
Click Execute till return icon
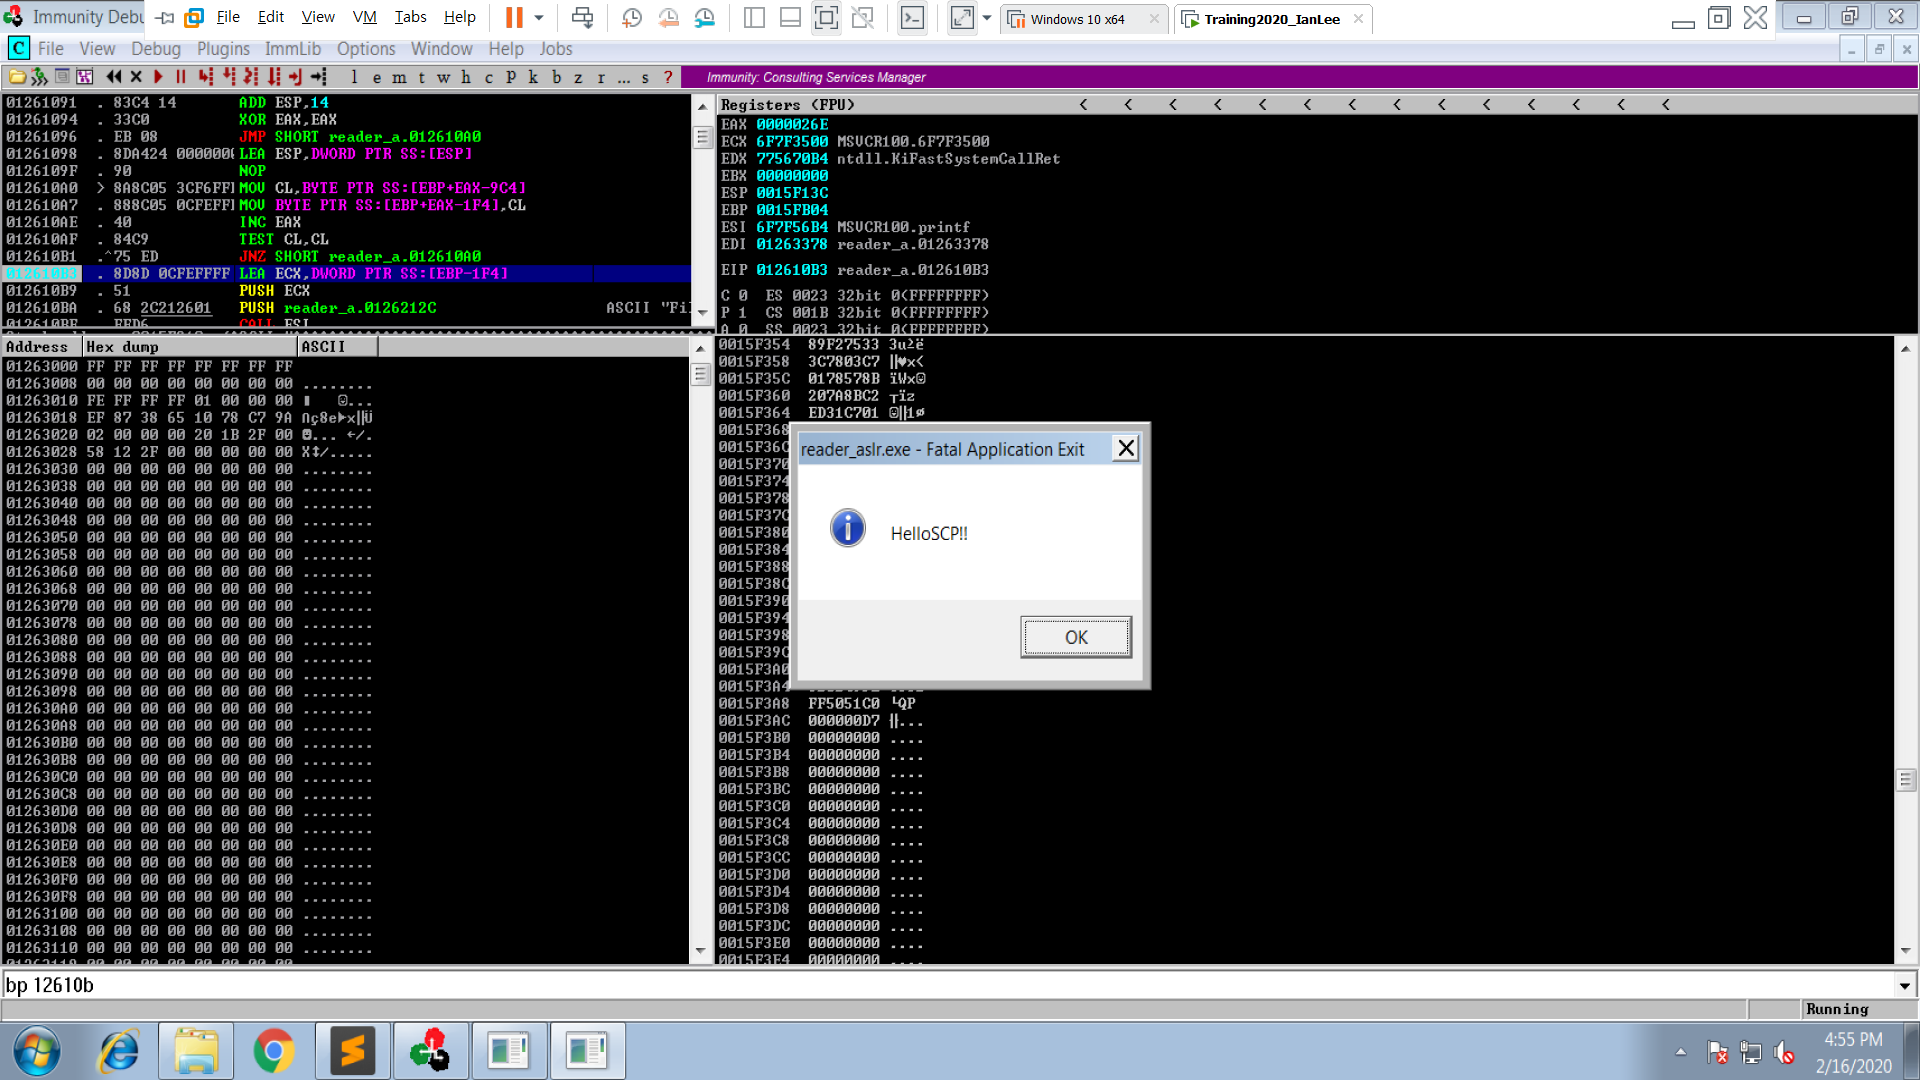(x=295, y=77)
